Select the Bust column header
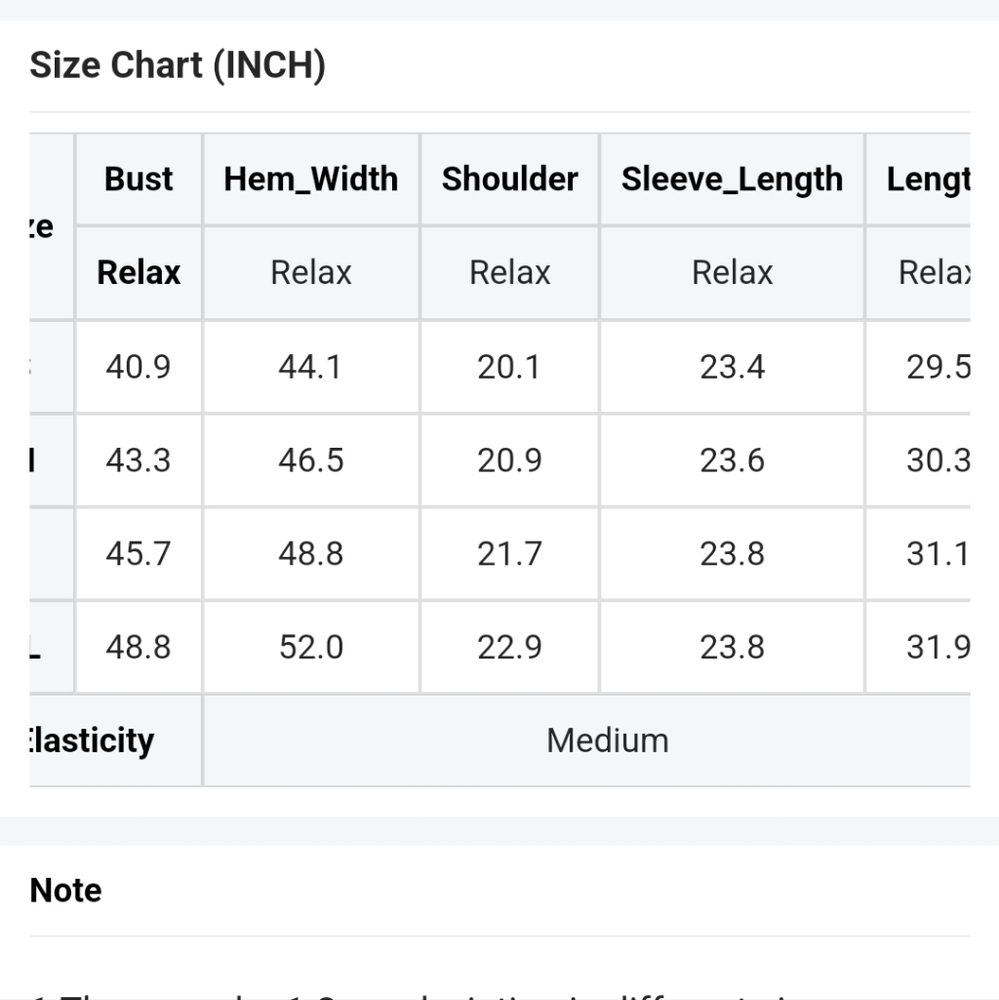Screen dimensions: 999x1000 (138, 179)
